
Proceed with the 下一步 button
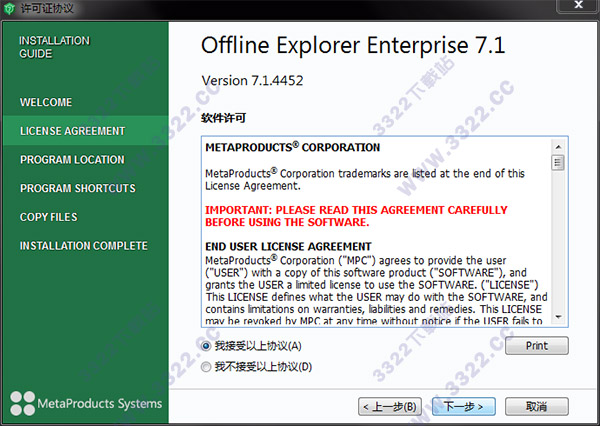tap(463, 406)
